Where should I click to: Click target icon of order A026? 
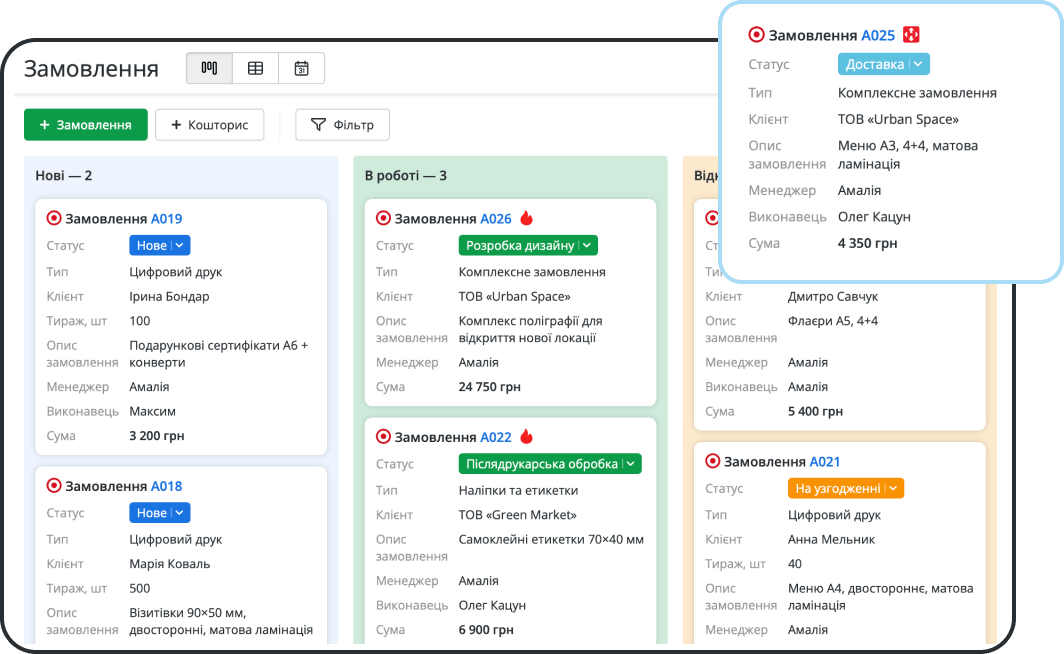point(383,218)
